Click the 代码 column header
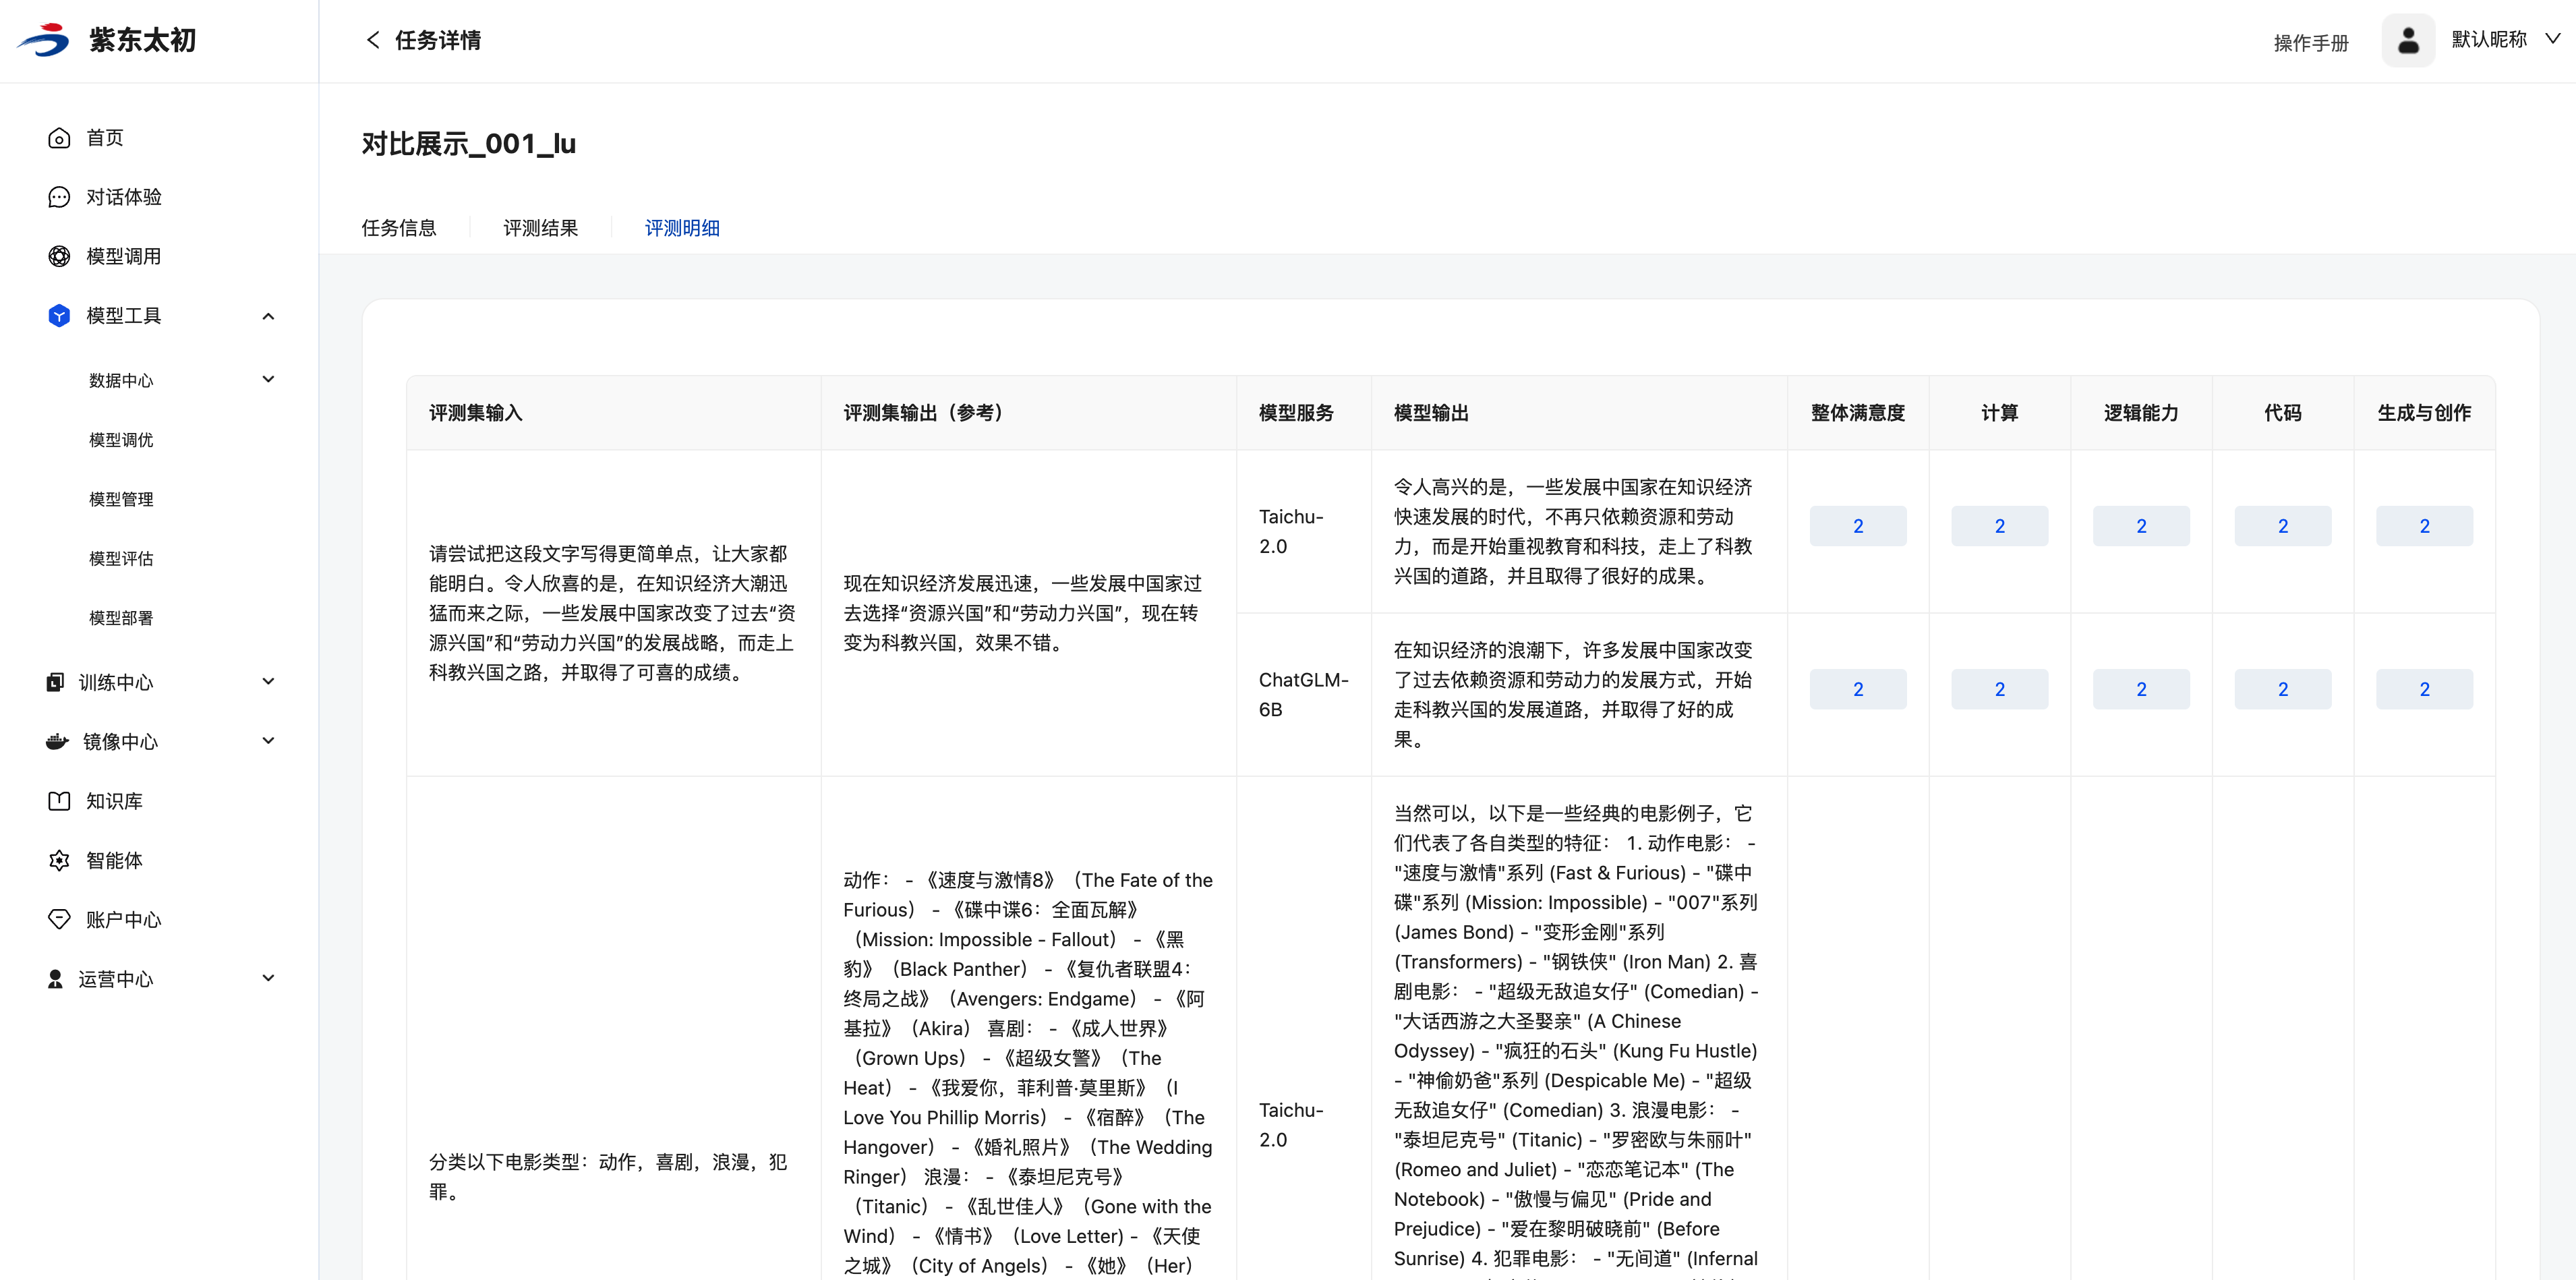The width and height of the screenshot is (2576, 1280). [2283, 413]
